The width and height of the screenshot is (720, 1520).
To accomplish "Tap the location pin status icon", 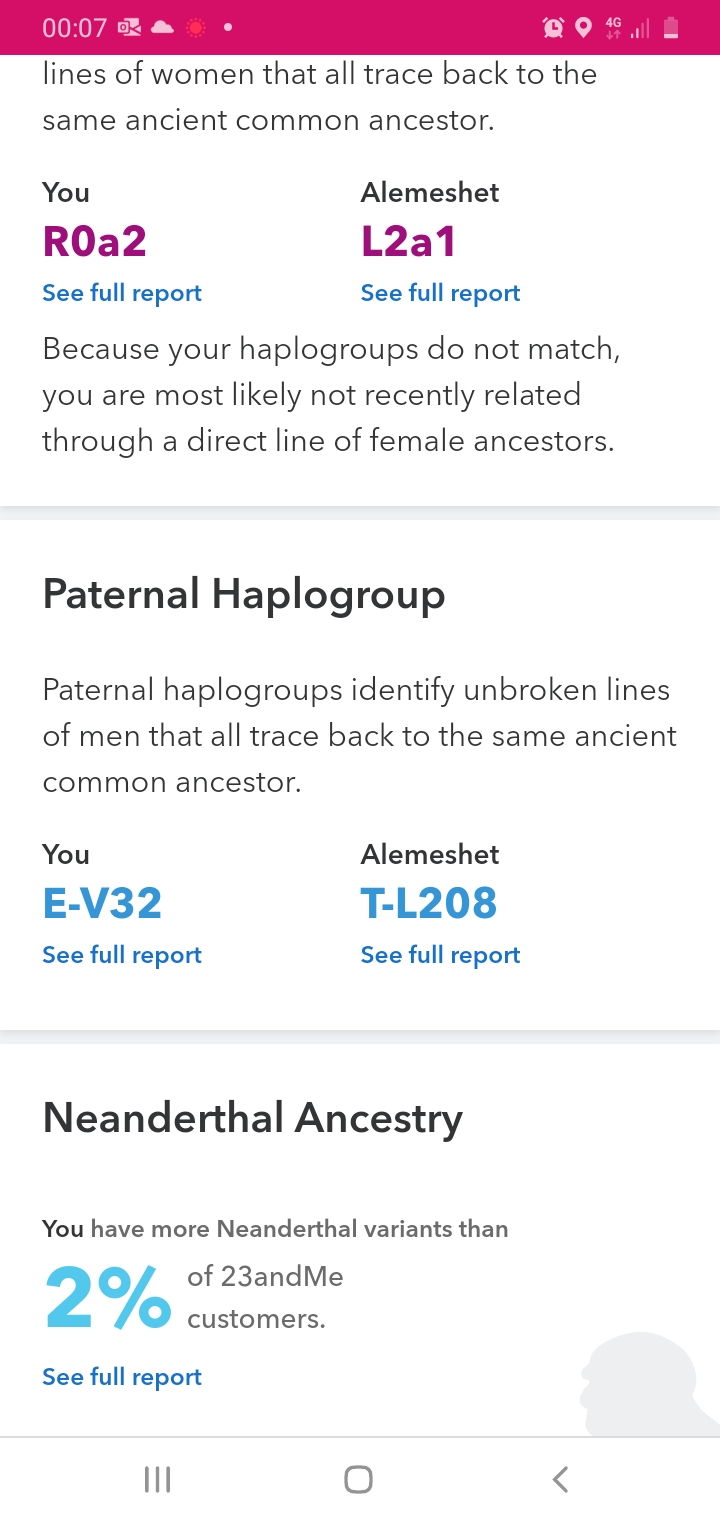I will (x=584, y=28).
